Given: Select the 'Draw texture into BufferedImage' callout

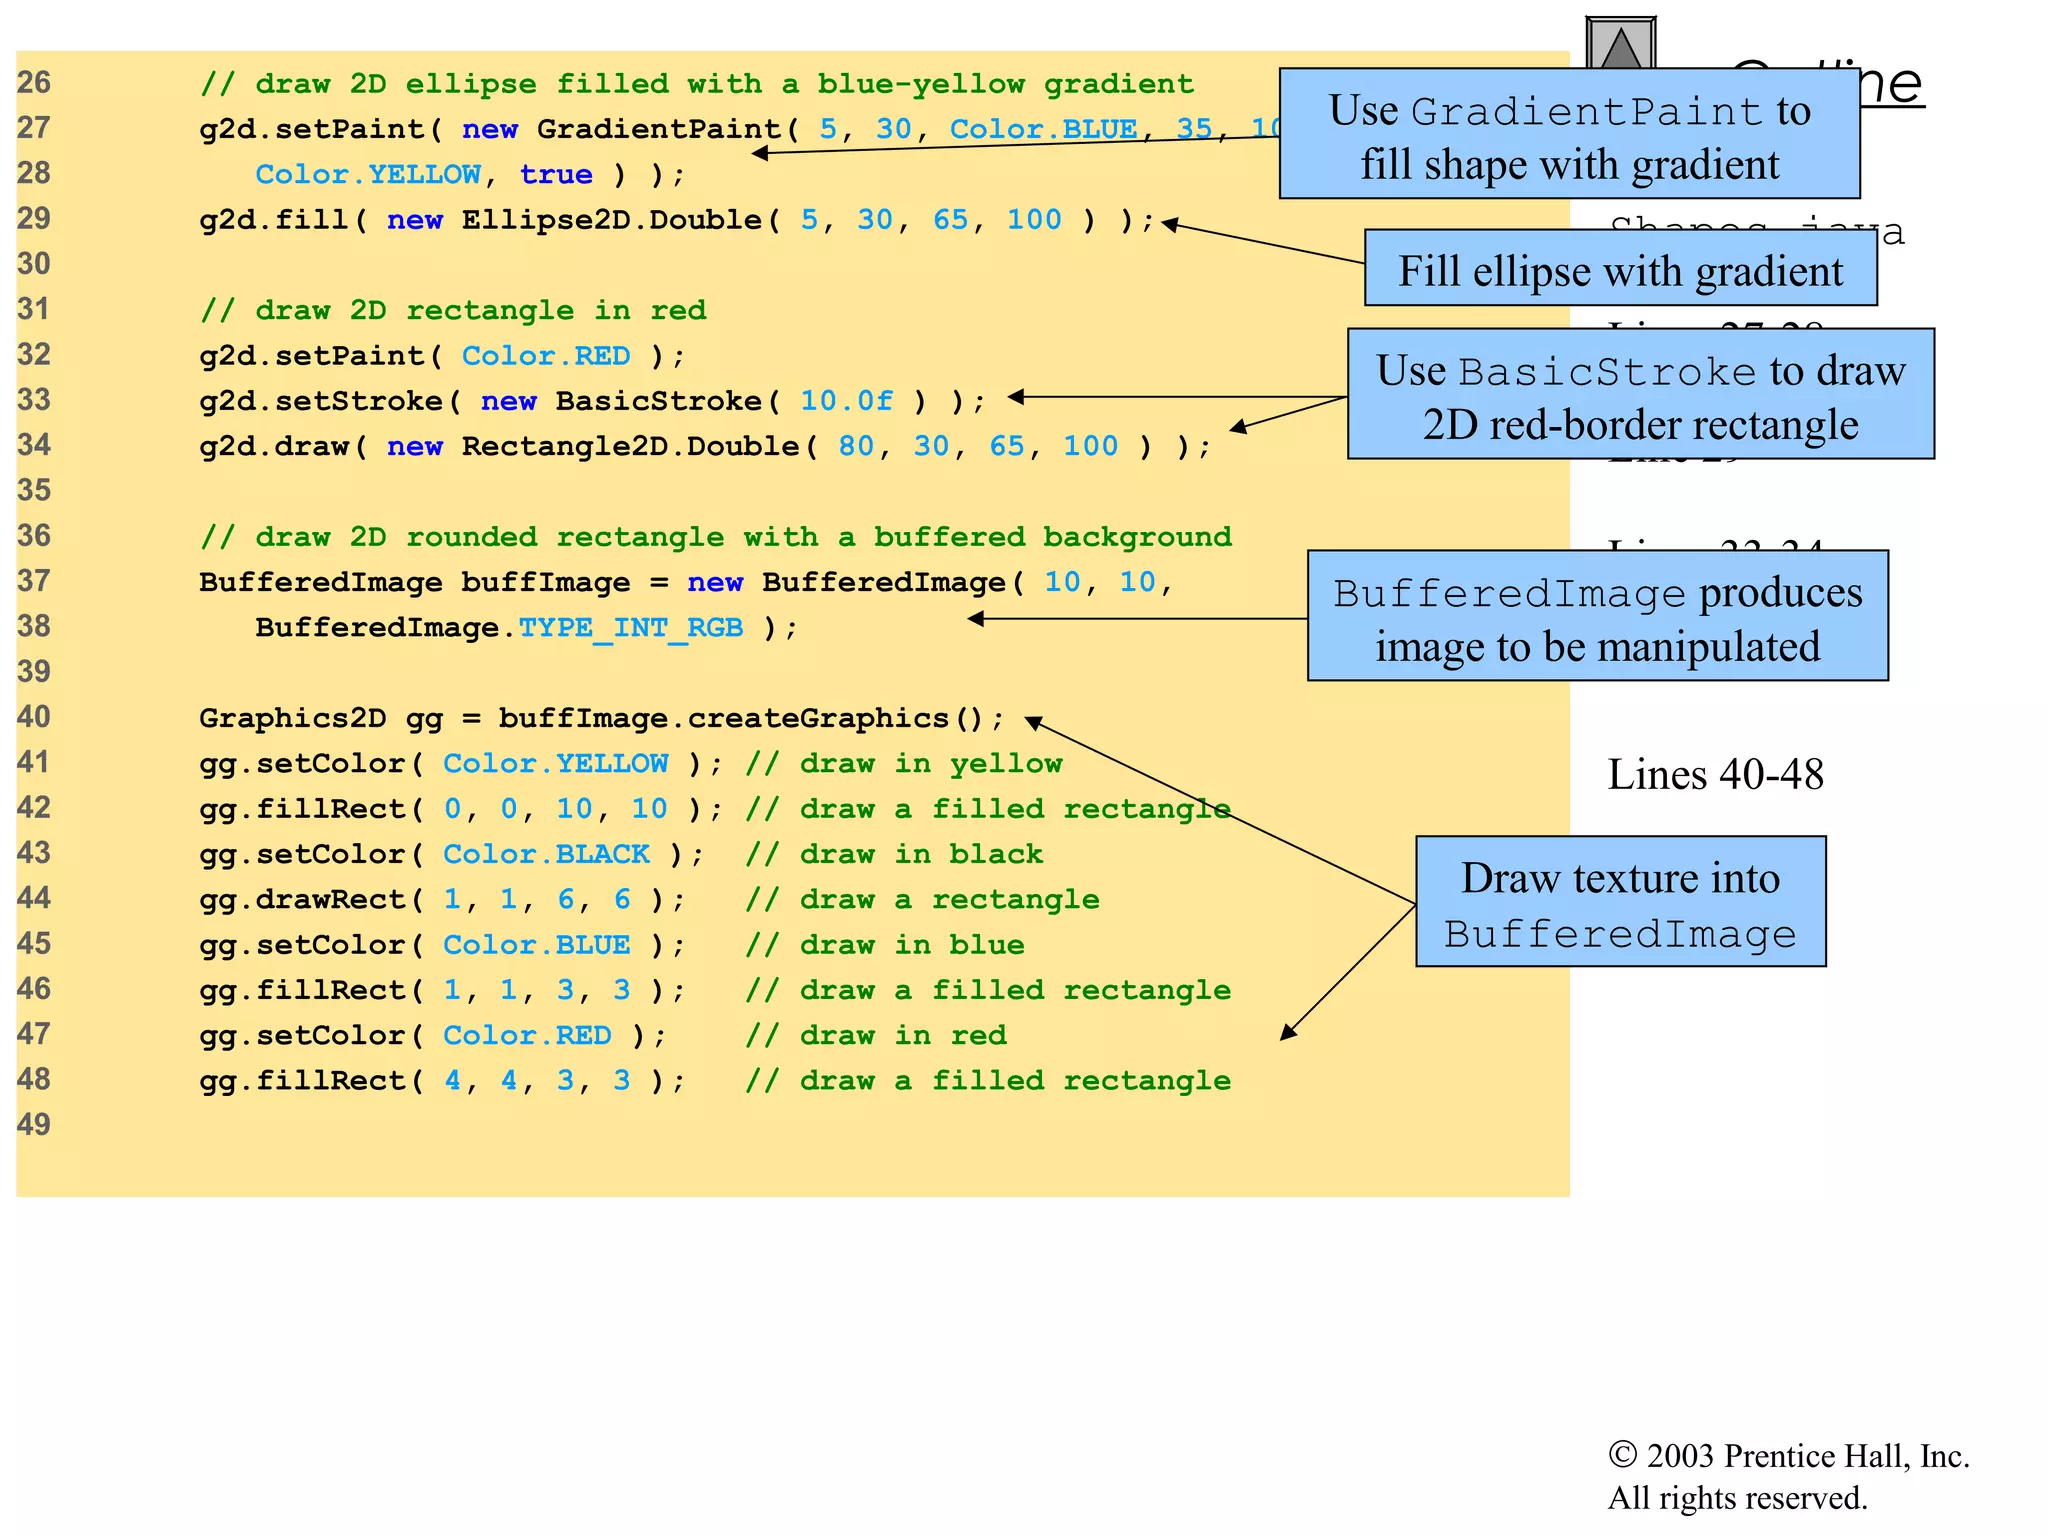Looking at the screenshot, I should tap(1620, 902).
